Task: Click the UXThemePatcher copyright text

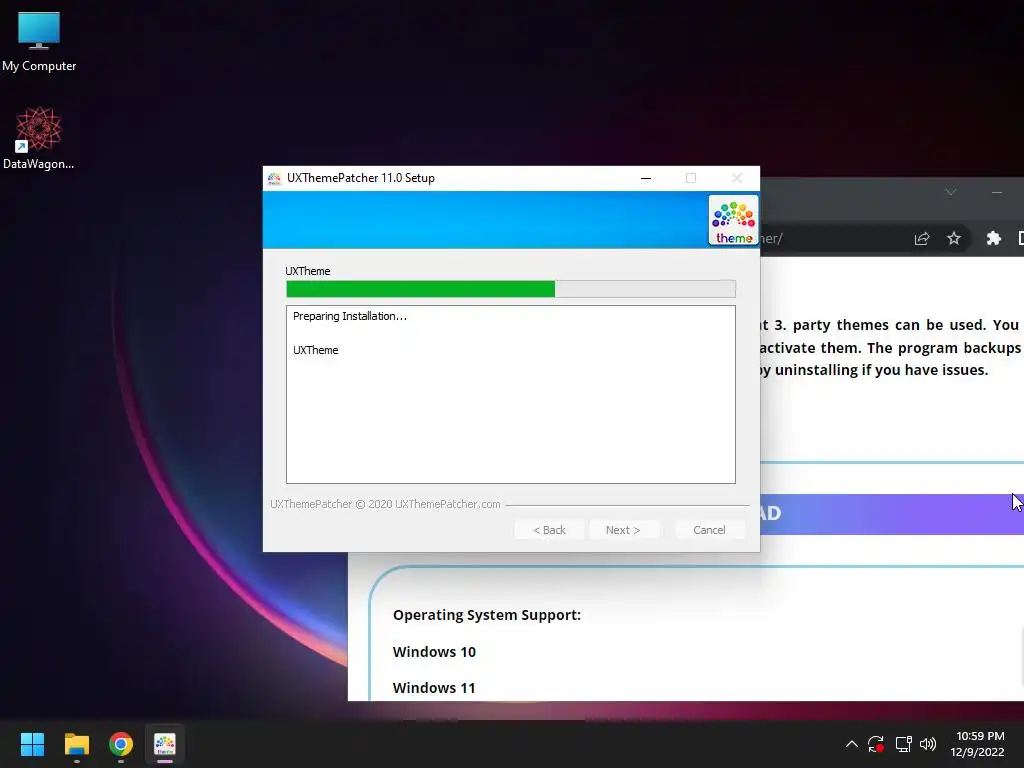Action: tap(385, 504)
